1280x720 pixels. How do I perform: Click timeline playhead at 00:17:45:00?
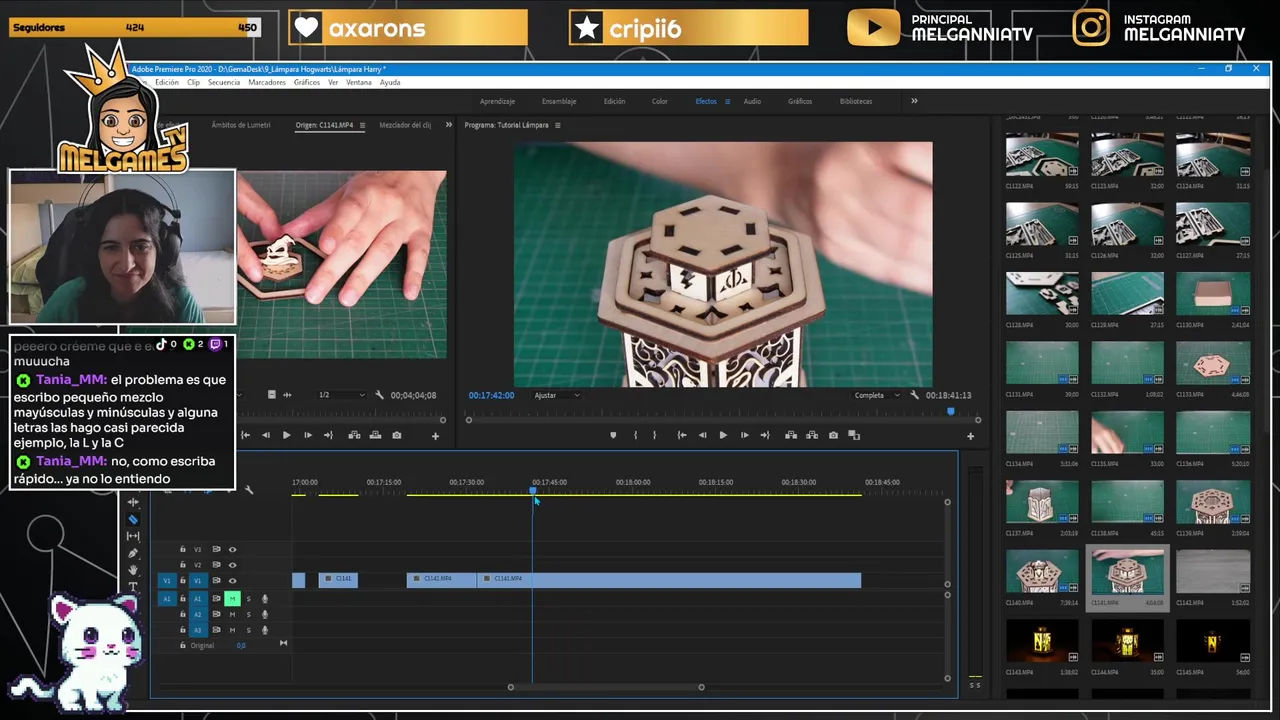[532, 489]
